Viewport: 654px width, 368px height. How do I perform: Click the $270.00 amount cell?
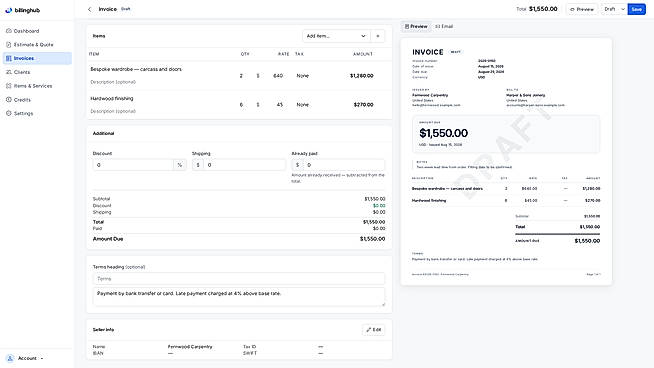pos(363,105)
